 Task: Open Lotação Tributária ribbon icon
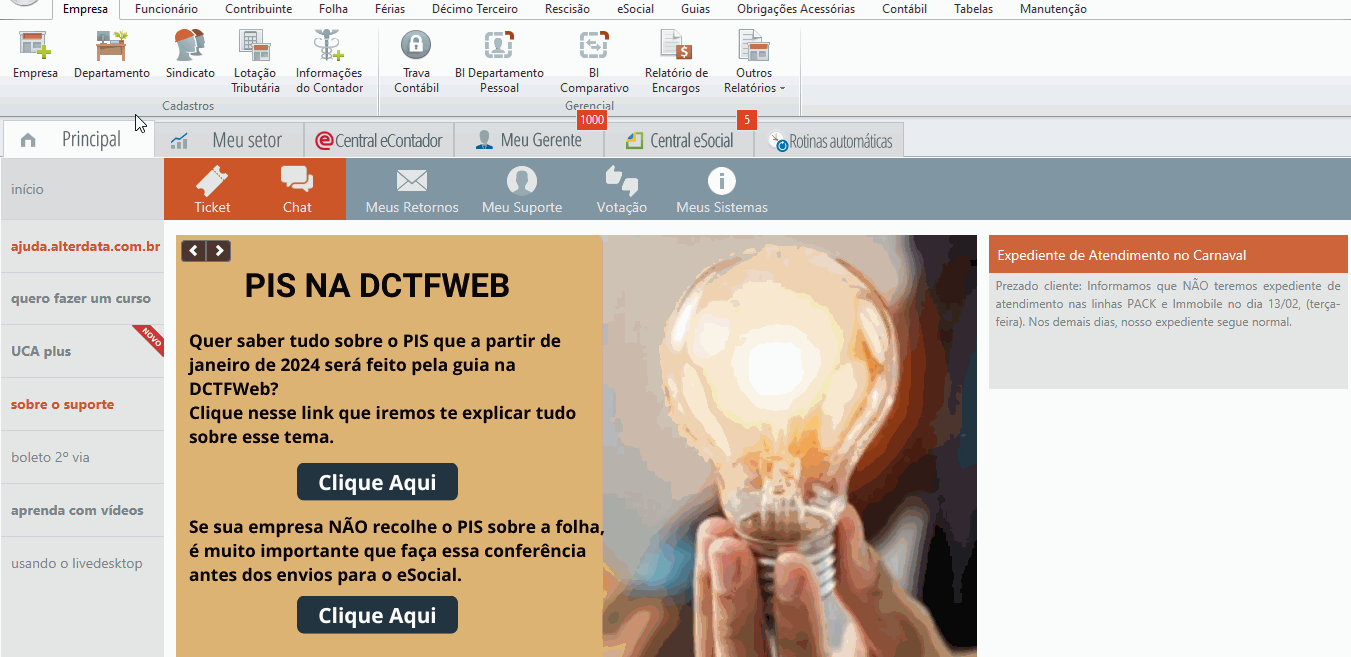255,47
